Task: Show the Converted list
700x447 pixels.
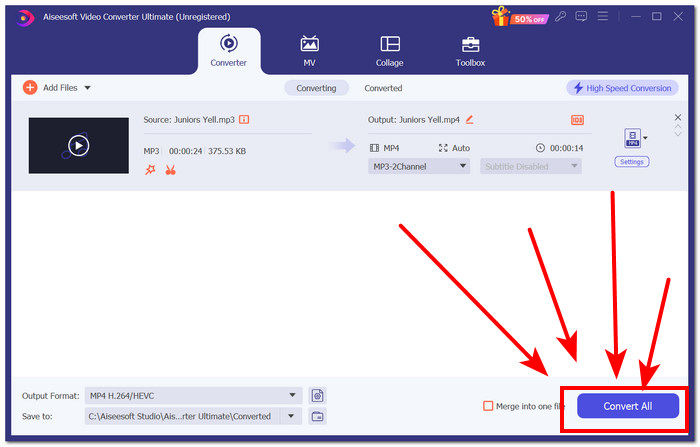Action: [383, 88]
